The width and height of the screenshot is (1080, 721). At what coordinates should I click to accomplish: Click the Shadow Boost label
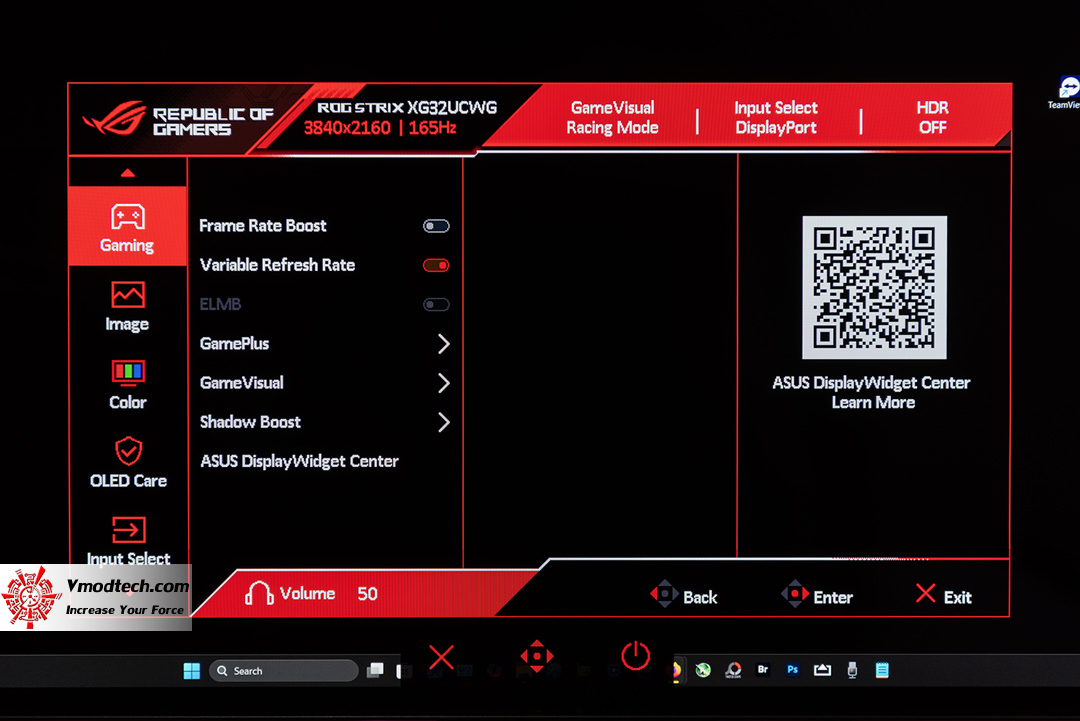pos(250,422)
